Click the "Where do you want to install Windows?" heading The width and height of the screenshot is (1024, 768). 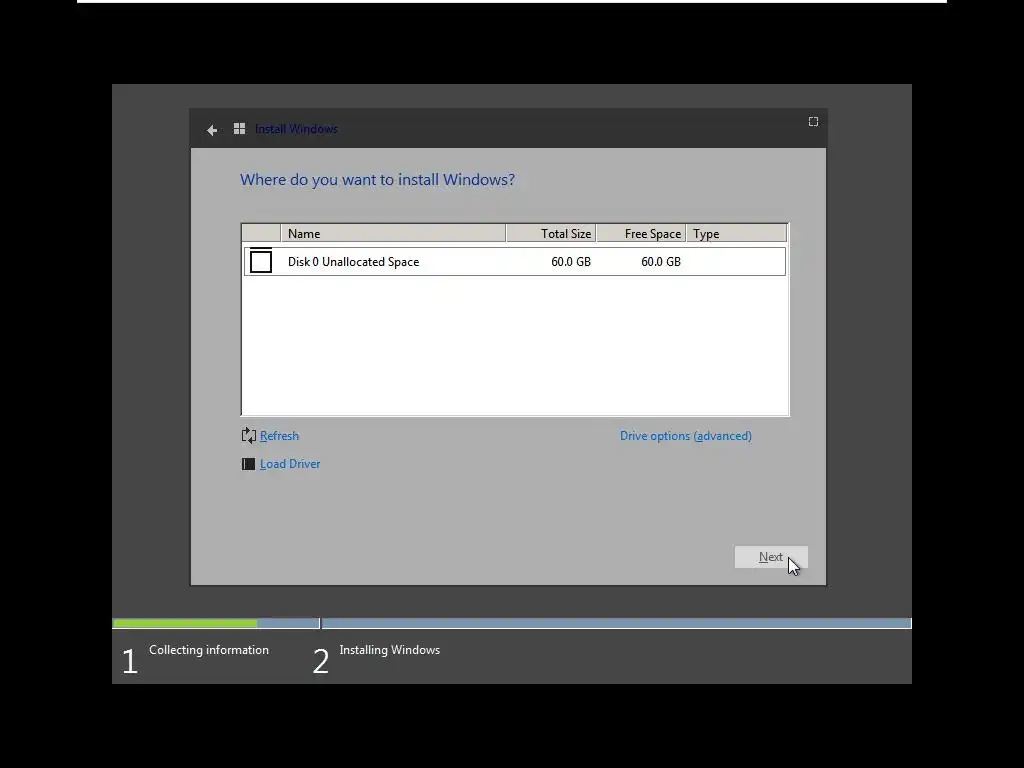pos(377,180)
